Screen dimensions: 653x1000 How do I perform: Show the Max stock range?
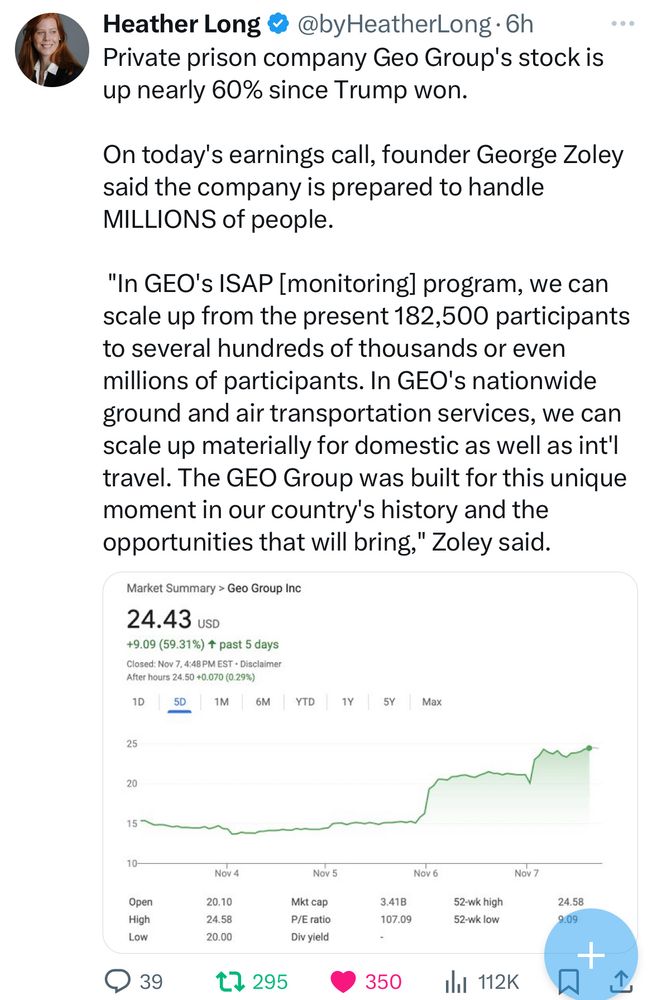pyautogui.click(x=432, y=702)
